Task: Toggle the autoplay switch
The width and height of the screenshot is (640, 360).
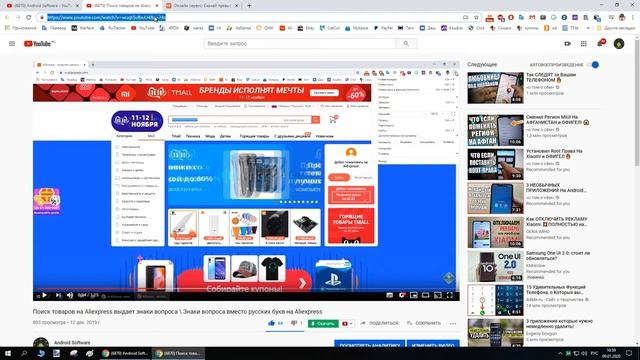Action: [x=593, y=65]
